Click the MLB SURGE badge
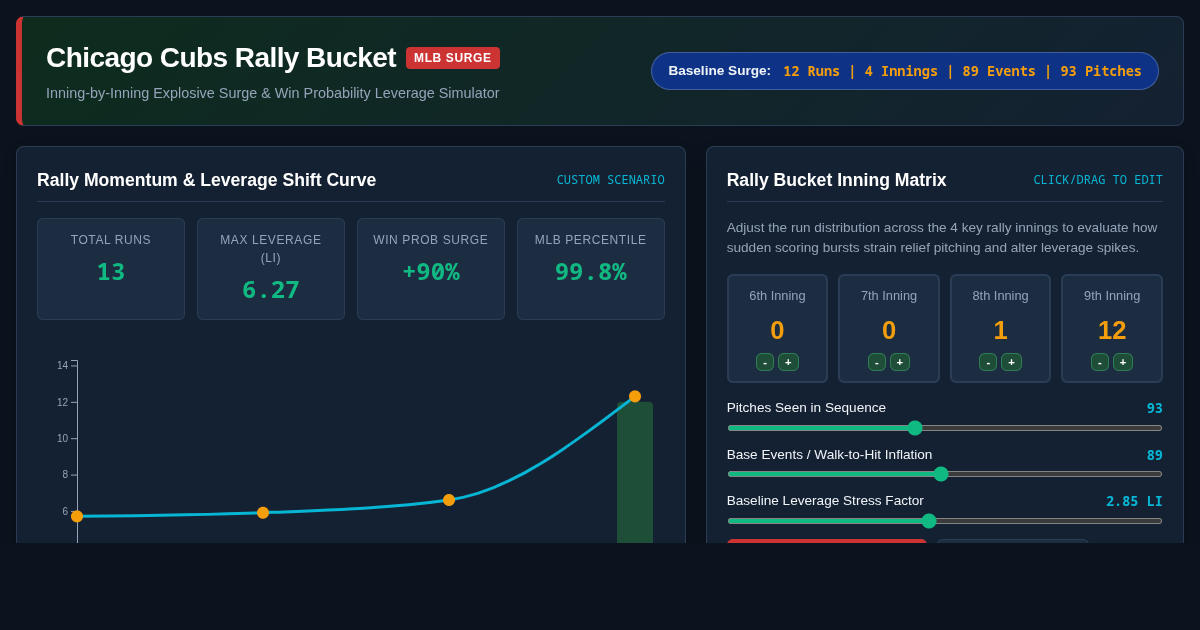The height and width of the screenshot is (630, 1200). 453,58
